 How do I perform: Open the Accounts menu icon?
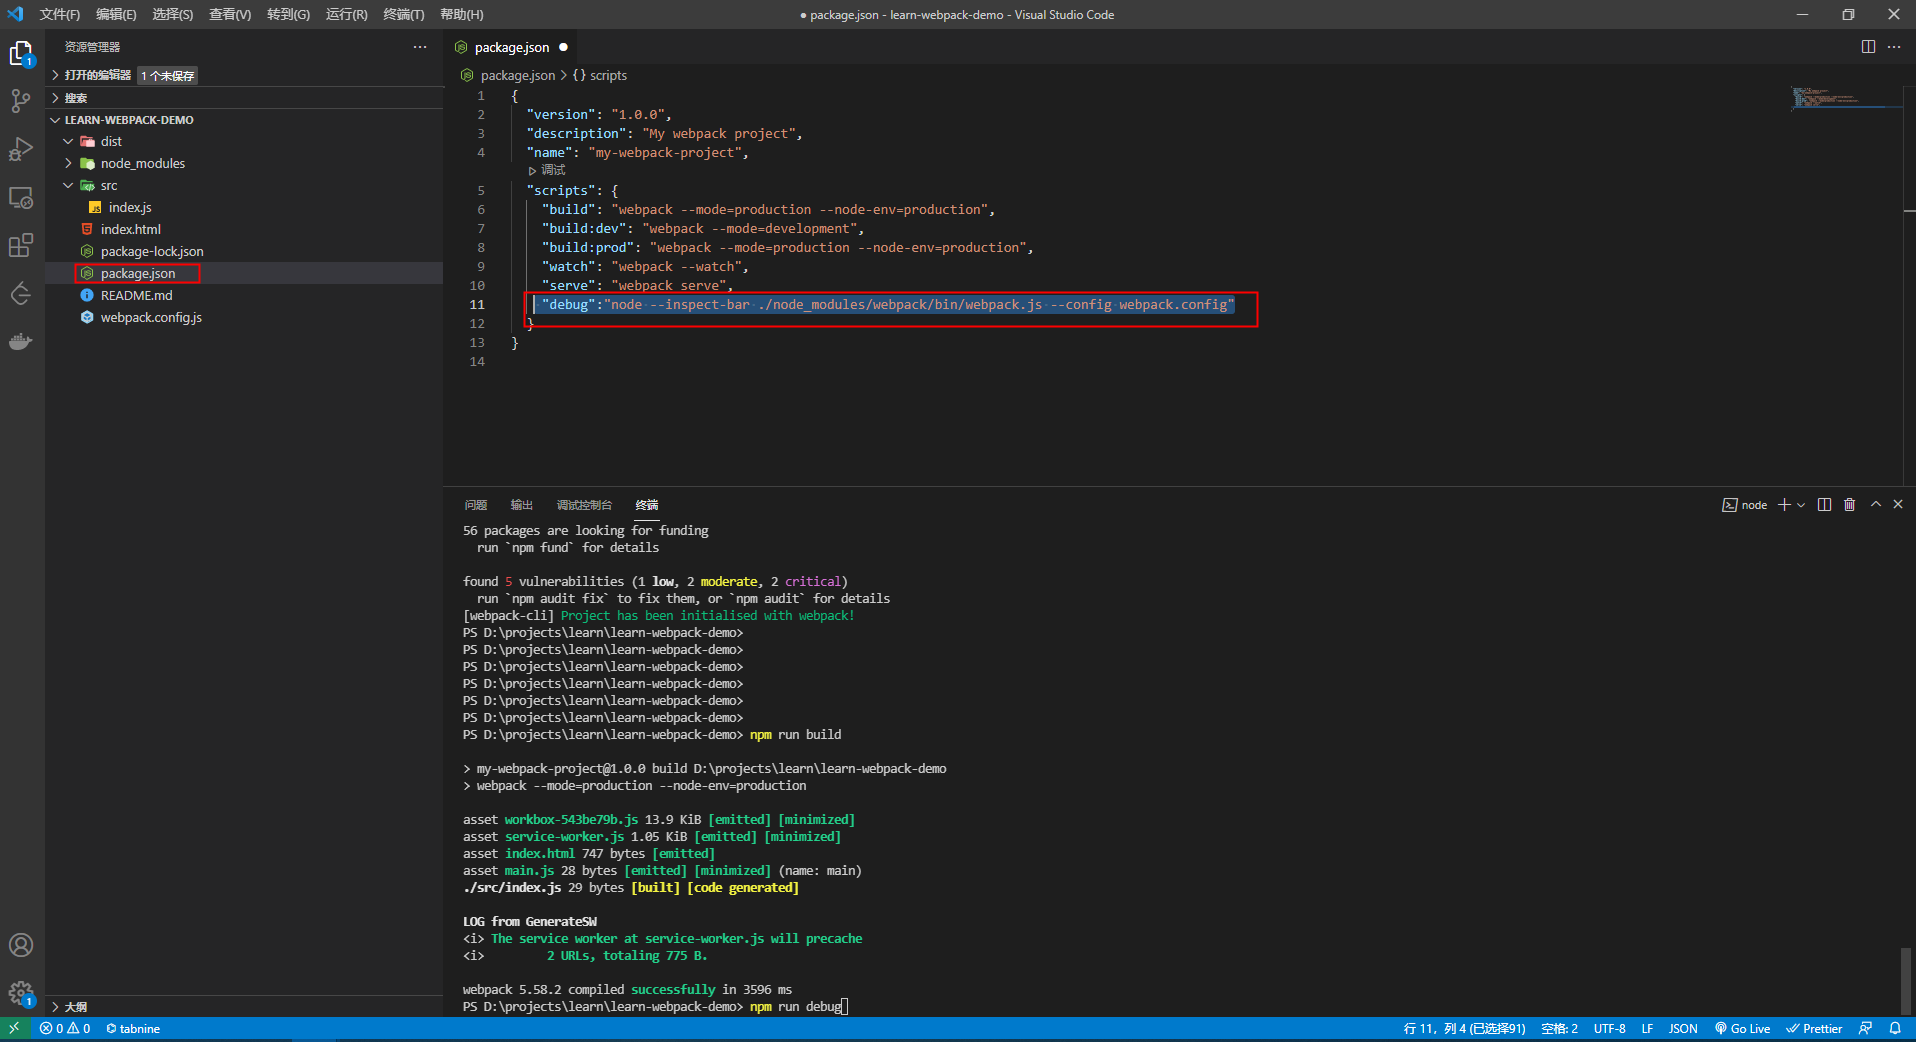(x=21, y=945)
